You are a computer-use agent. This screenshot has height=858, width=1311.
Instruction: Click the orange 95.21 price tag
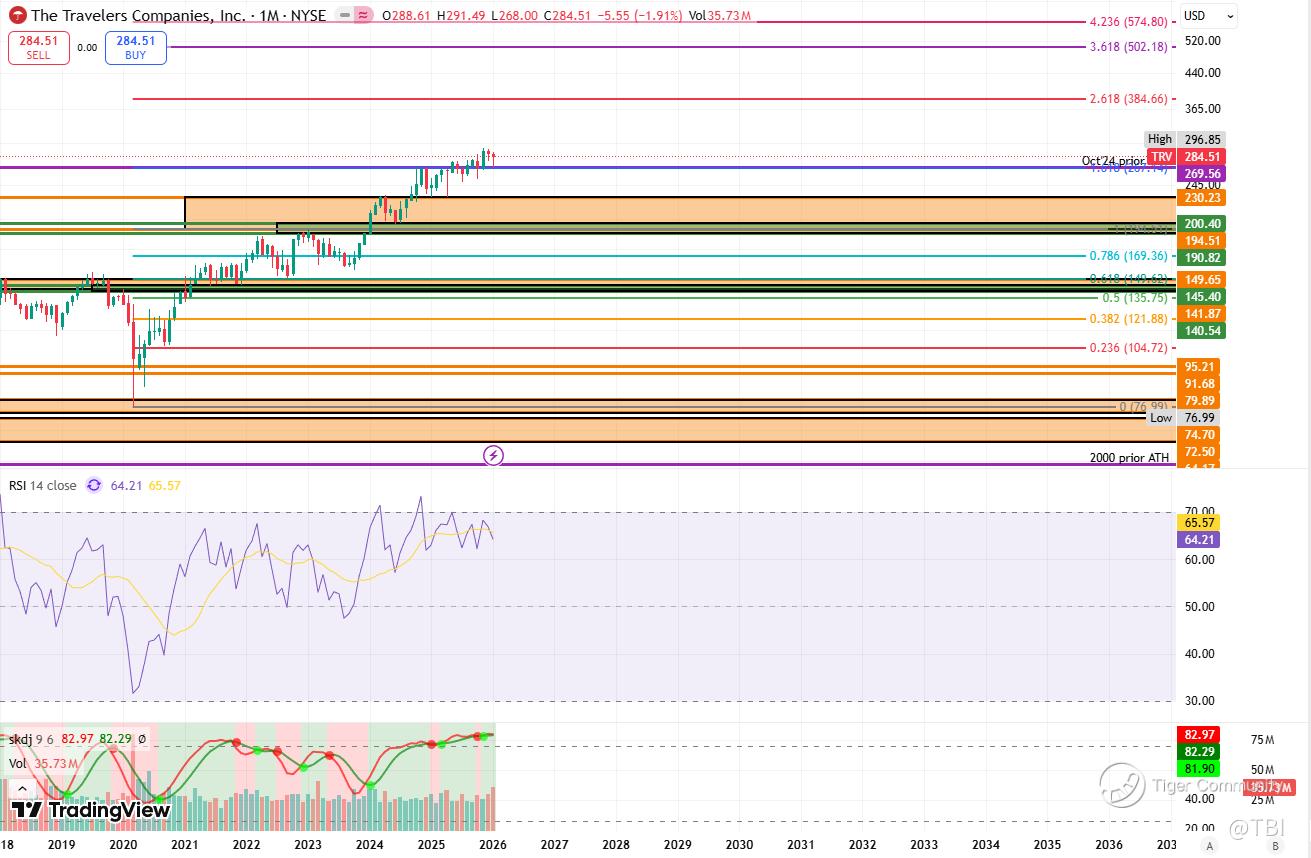point(1200,367)
